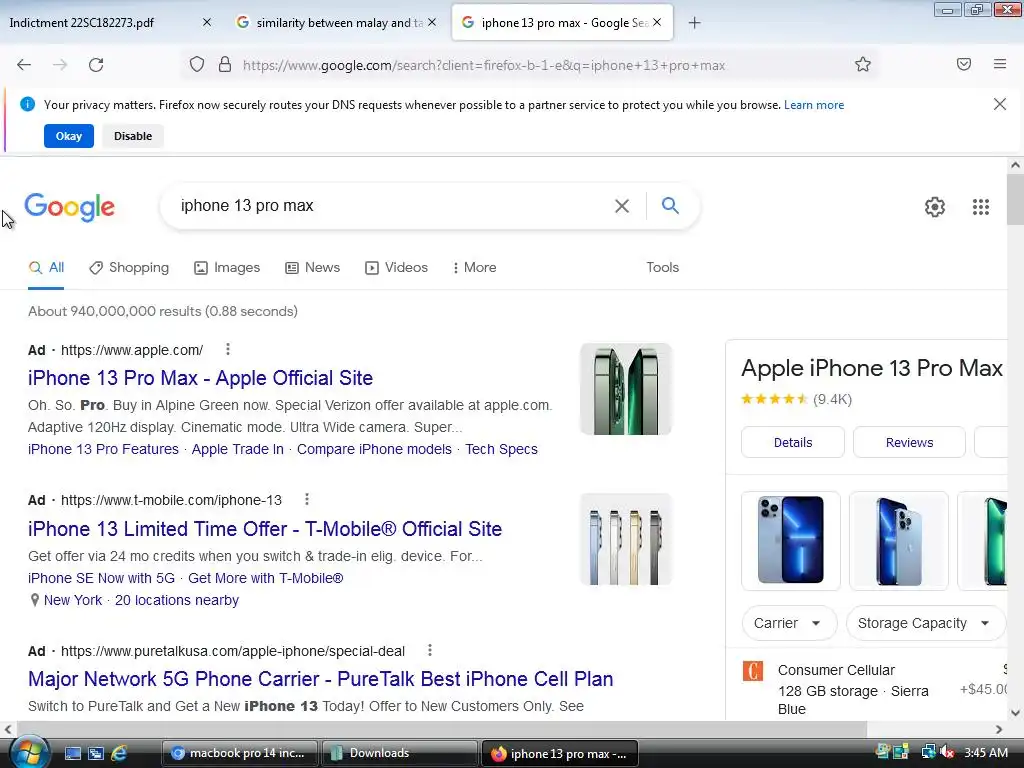Click Show Desktop in quick launch

pos(72,754)
